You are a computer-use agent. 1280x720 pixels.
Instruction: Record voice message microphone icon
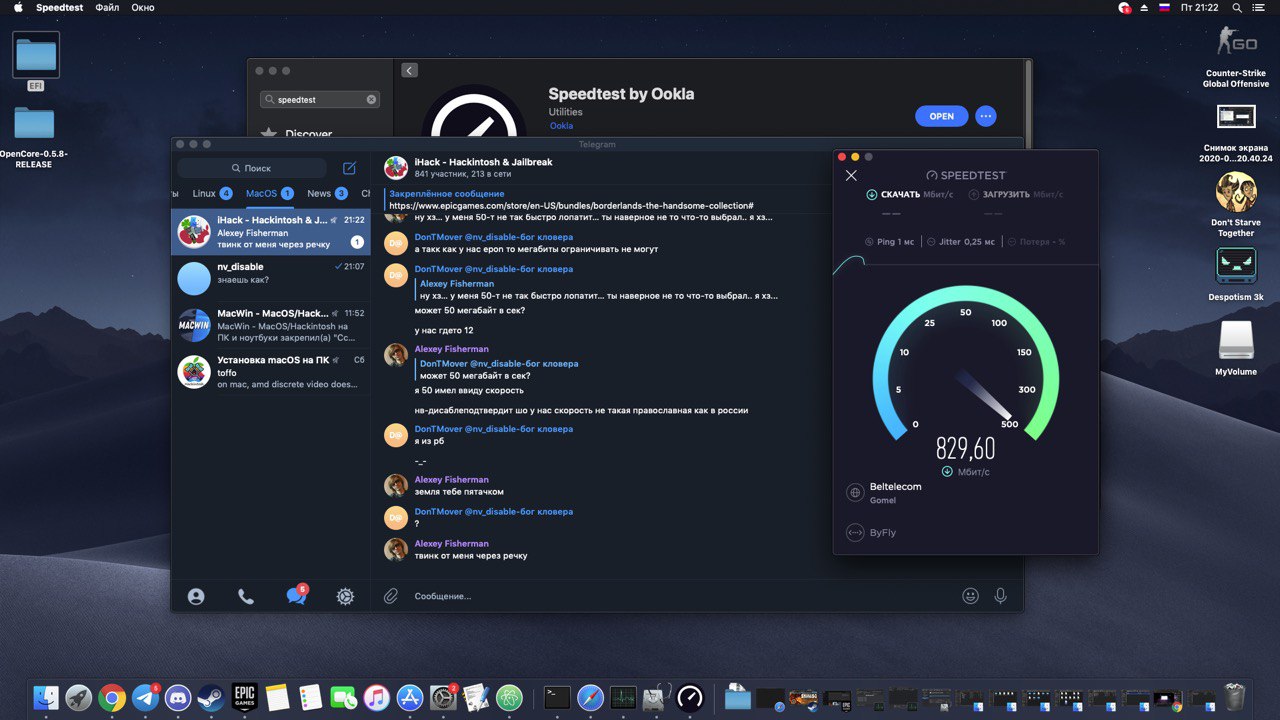click(x=1000, y=596)
